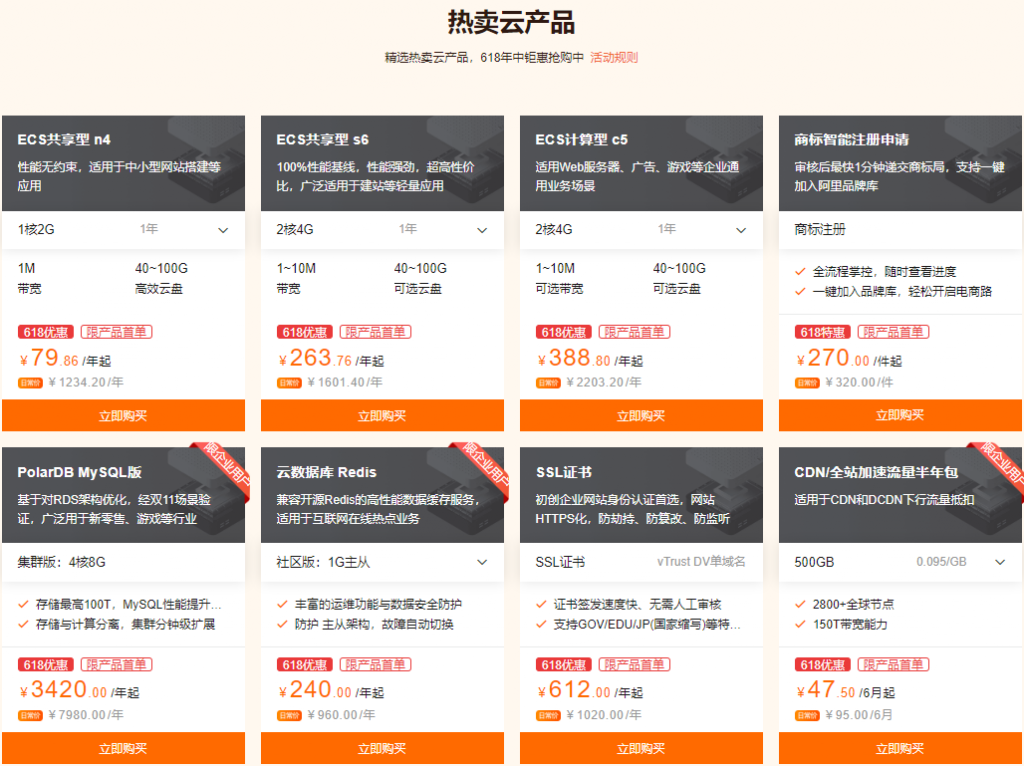This screenshot has height=766, width=1024.
Task: Buy ECS共享型 n4 with 立即购买
Action: click(123, 415)
